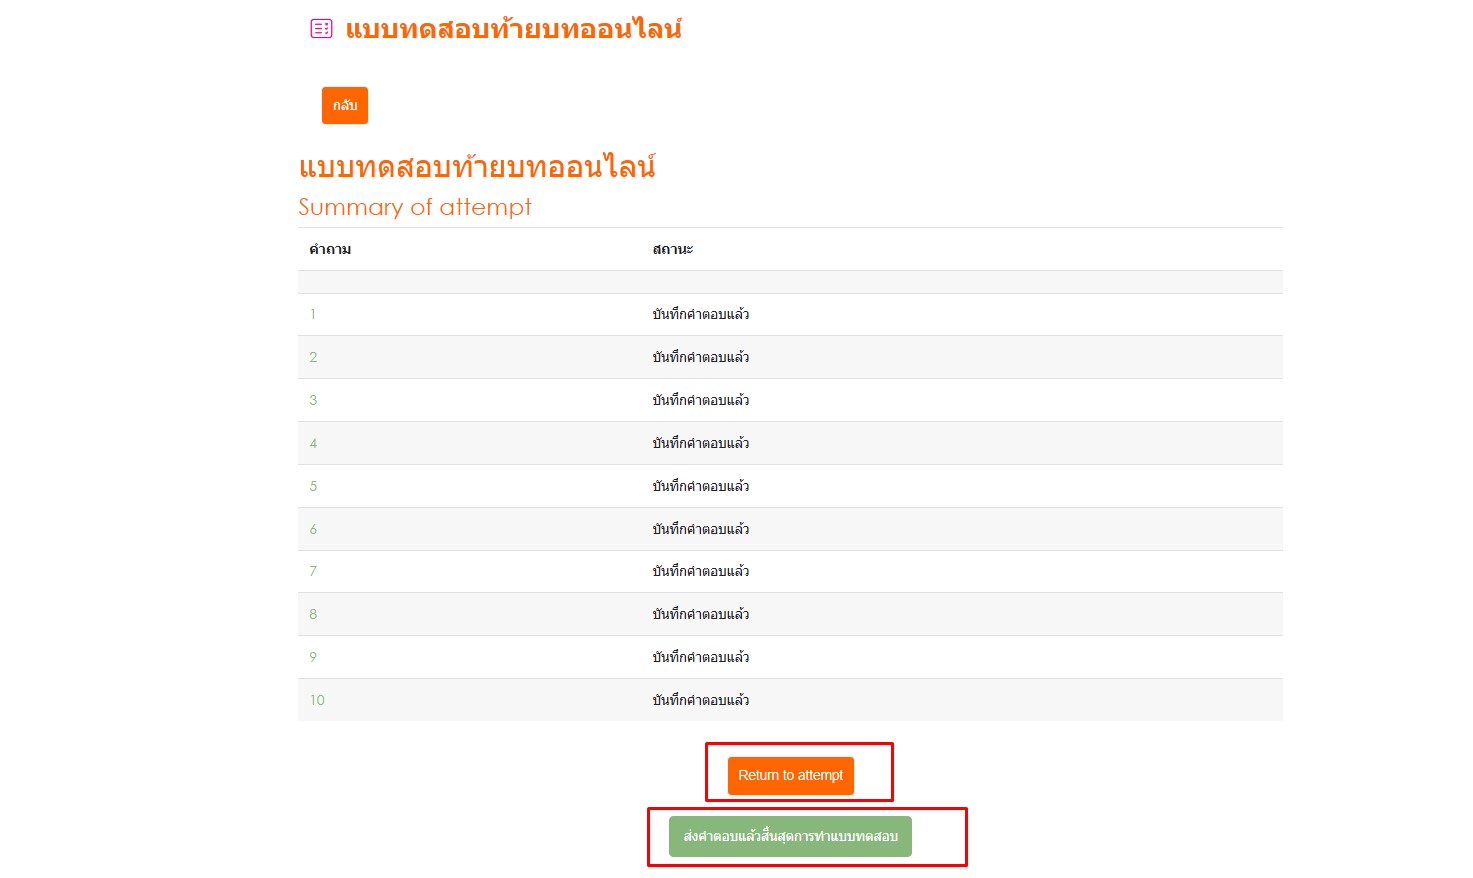
Task: Select question 10 link
Action: point(317,701)
